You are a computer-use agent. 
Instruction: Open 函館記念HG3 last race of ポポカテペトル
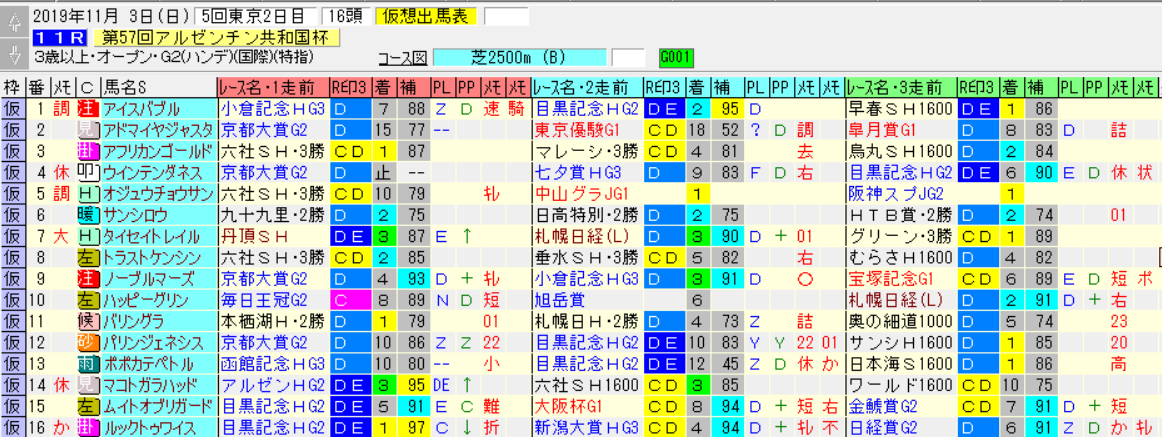point(272,364)
